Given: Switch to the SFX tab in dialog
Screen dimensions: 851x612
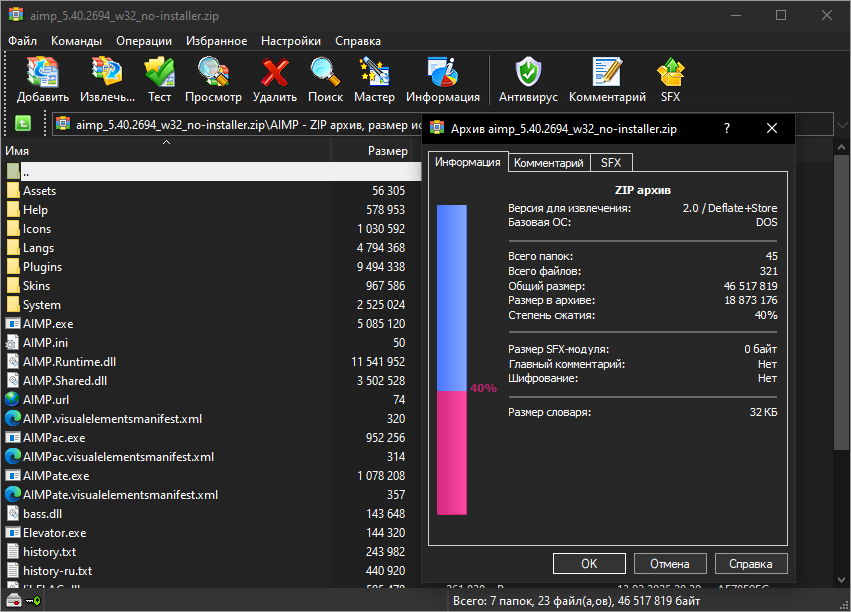Looking at the screenshot, I should coord(611,163).
